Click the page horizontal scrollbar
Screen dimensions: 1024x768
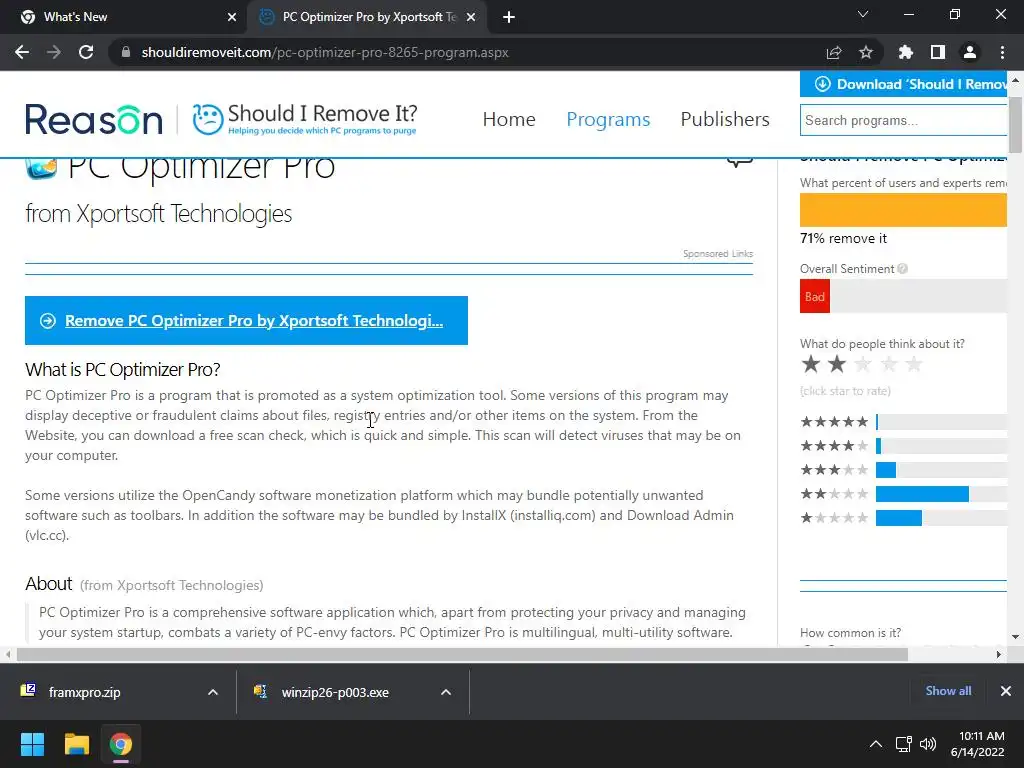coord(462,654)
